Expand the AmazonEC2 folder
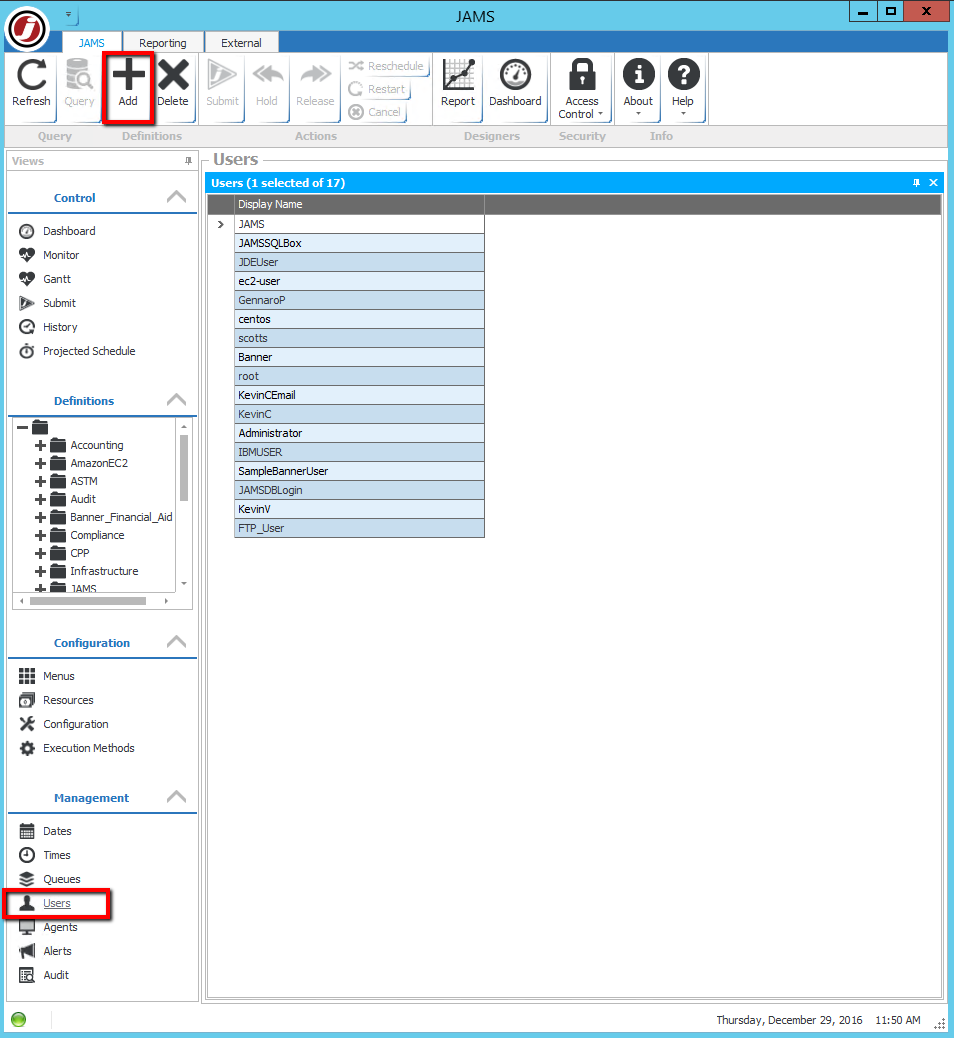954x1038 pixels. (x=40, y=463)
